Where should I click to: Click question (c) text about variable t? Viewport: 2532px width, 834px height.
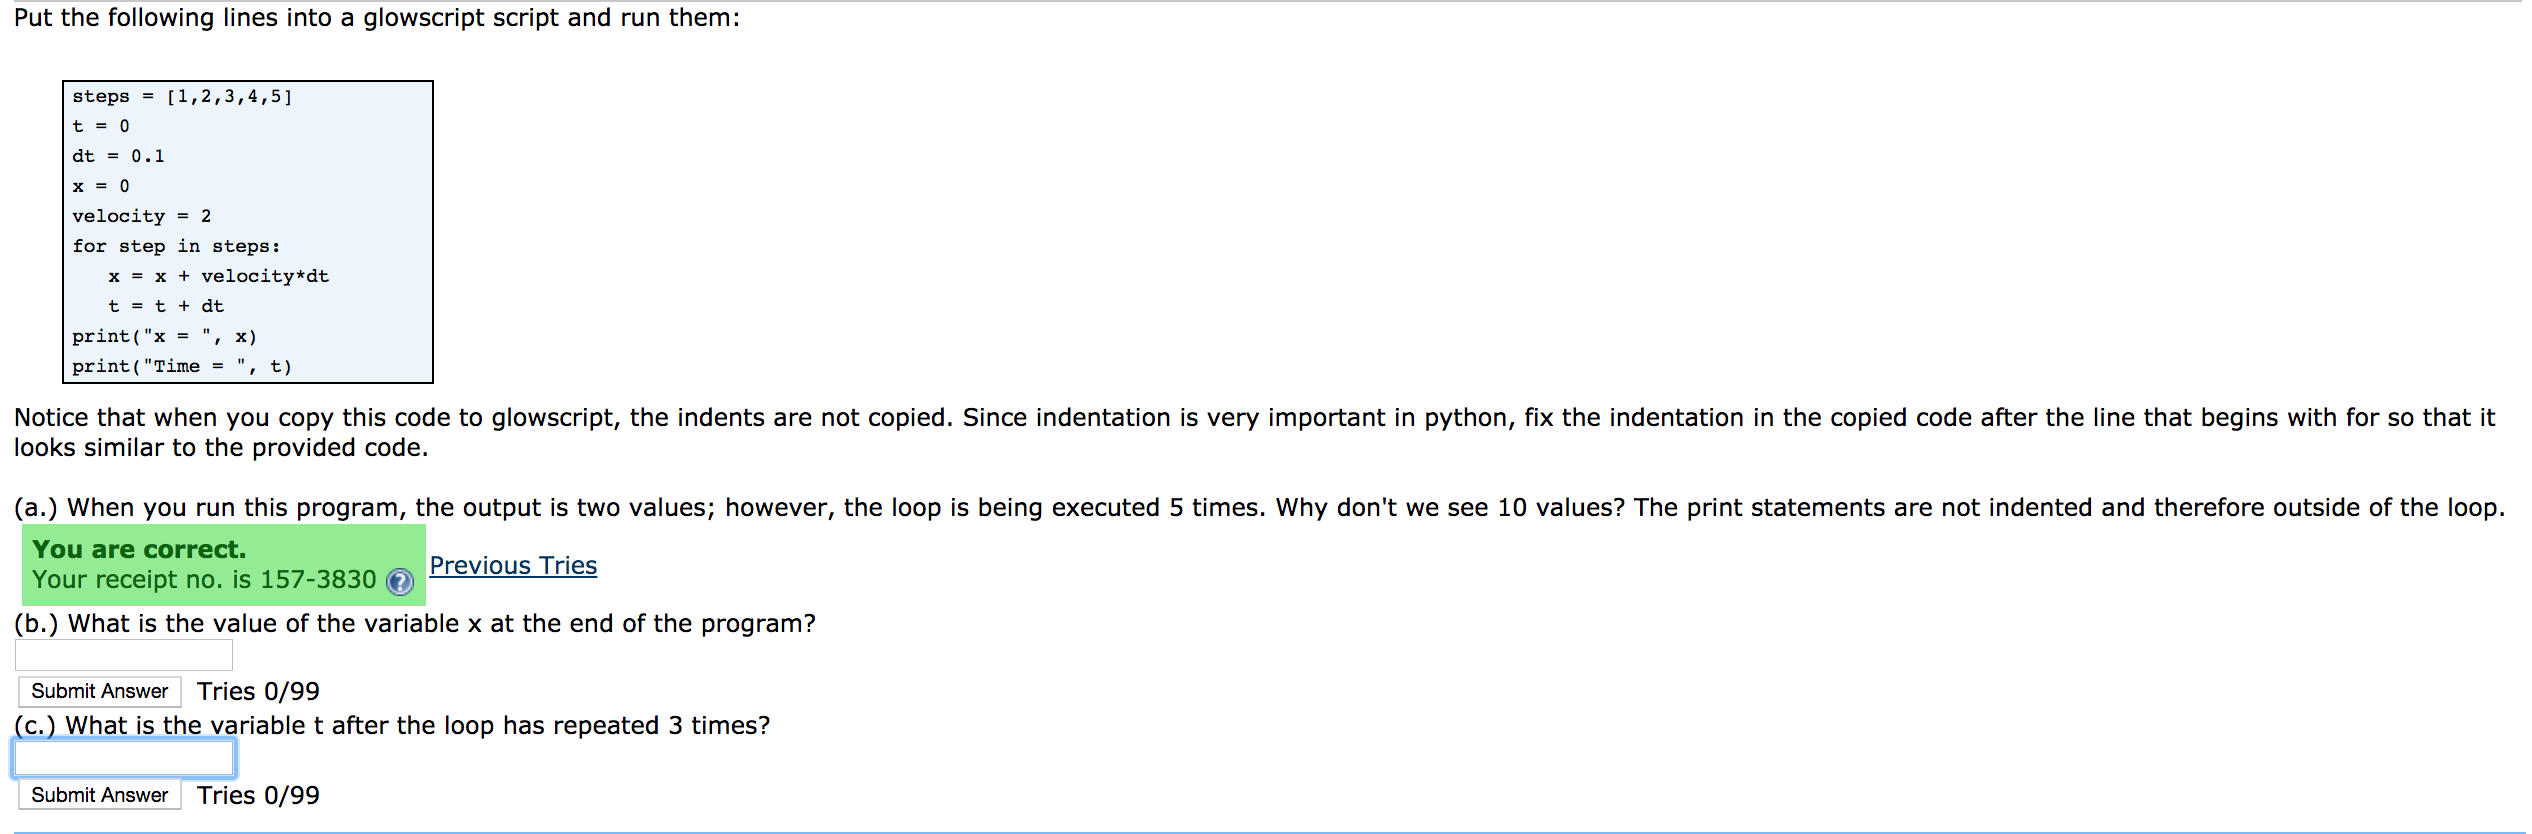[x=392, y=726]
